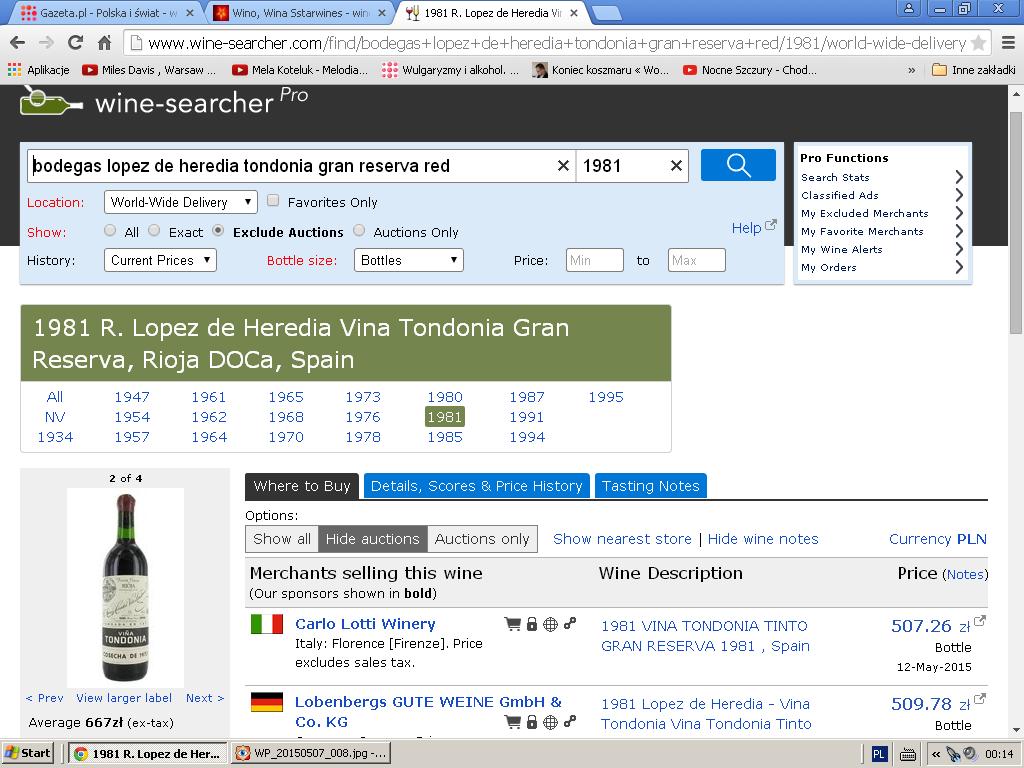Change the Currency PLN setting
1024x768 pixels.
[x=938, y=539]
